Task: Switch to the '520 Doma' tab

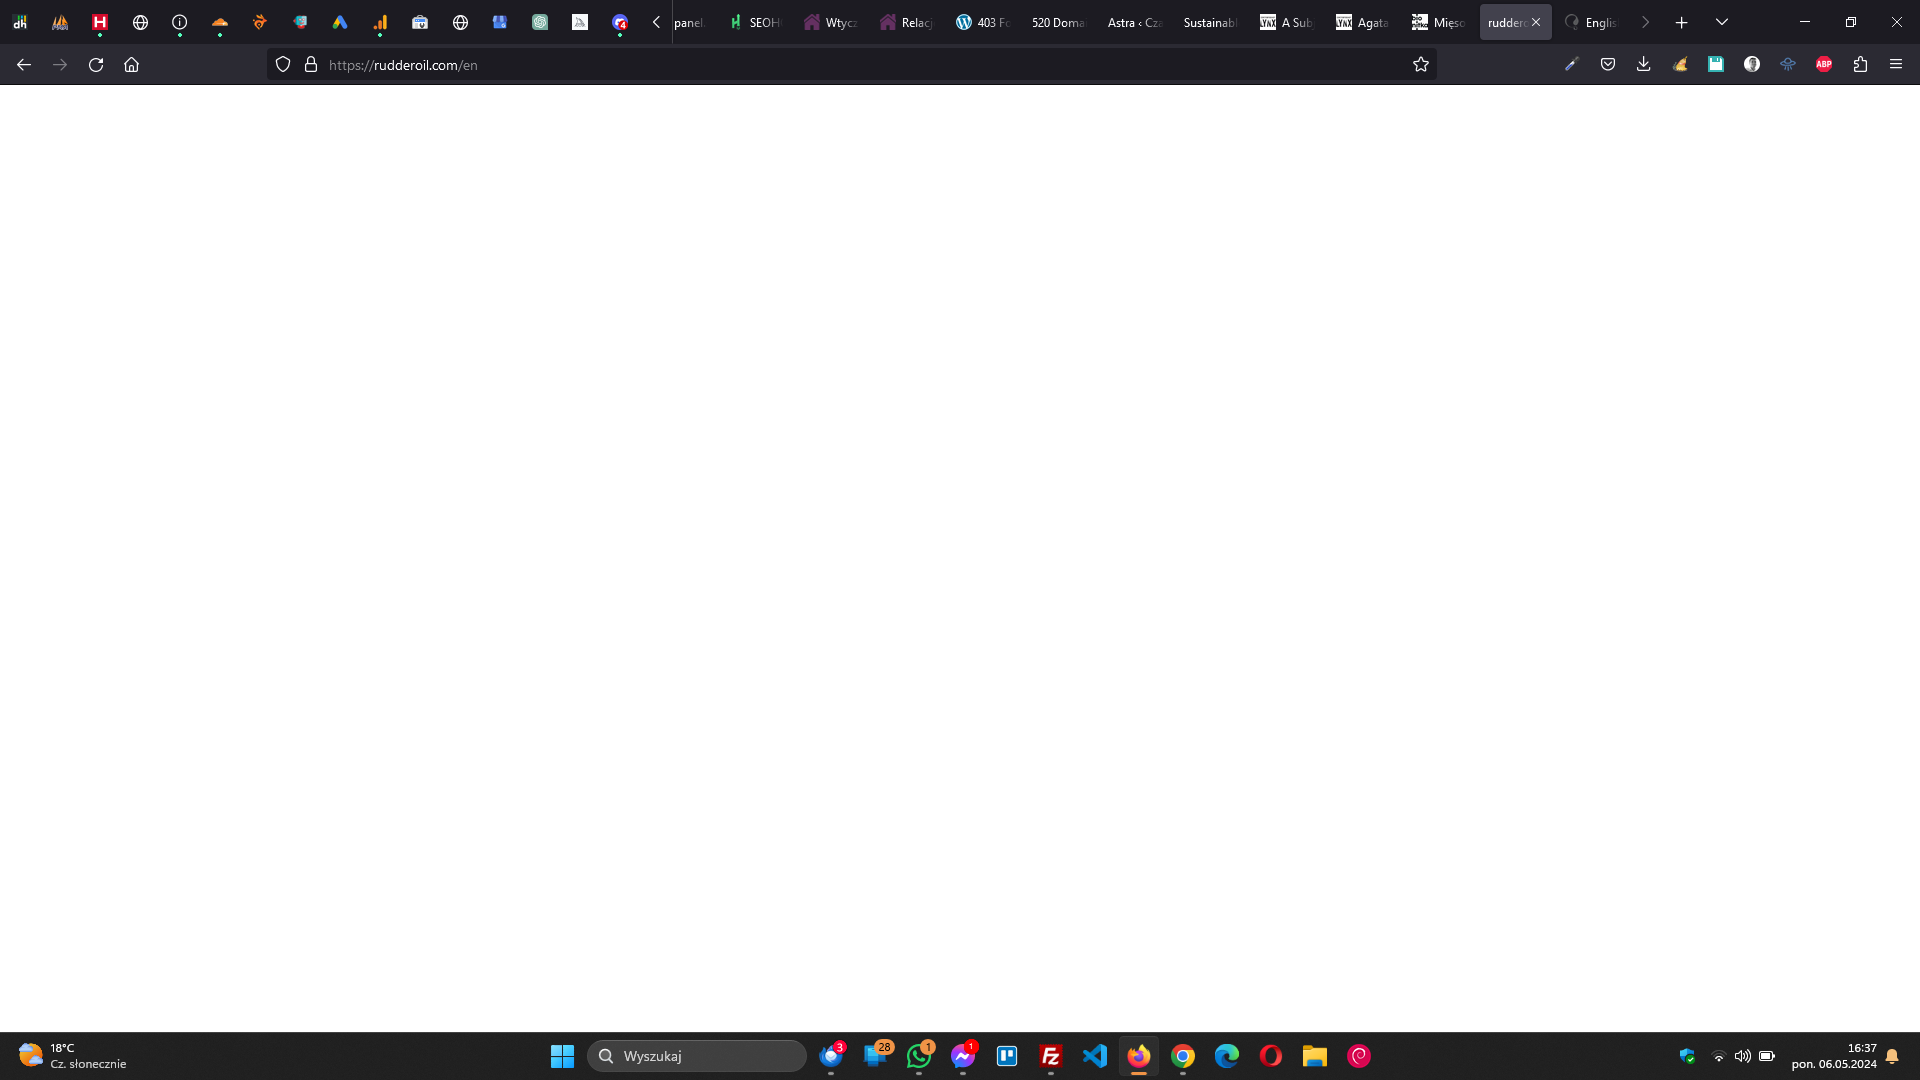Action: click(1059, 22)
